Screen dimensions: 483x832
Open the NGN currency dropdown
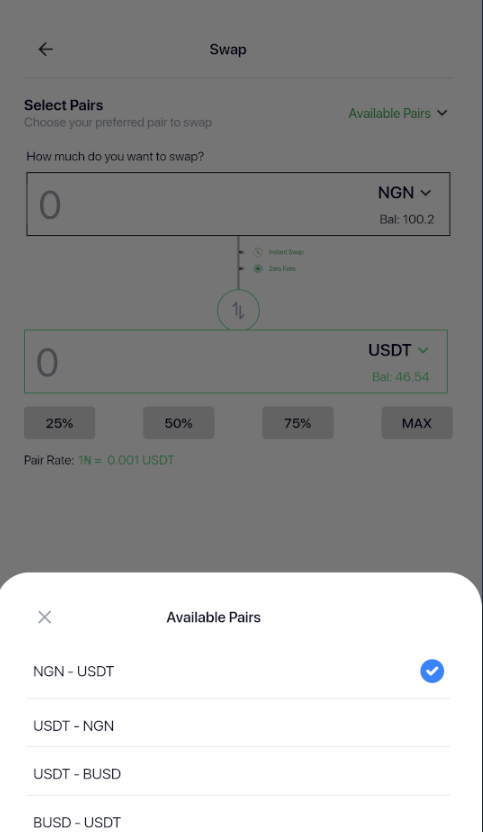[404, 193]
